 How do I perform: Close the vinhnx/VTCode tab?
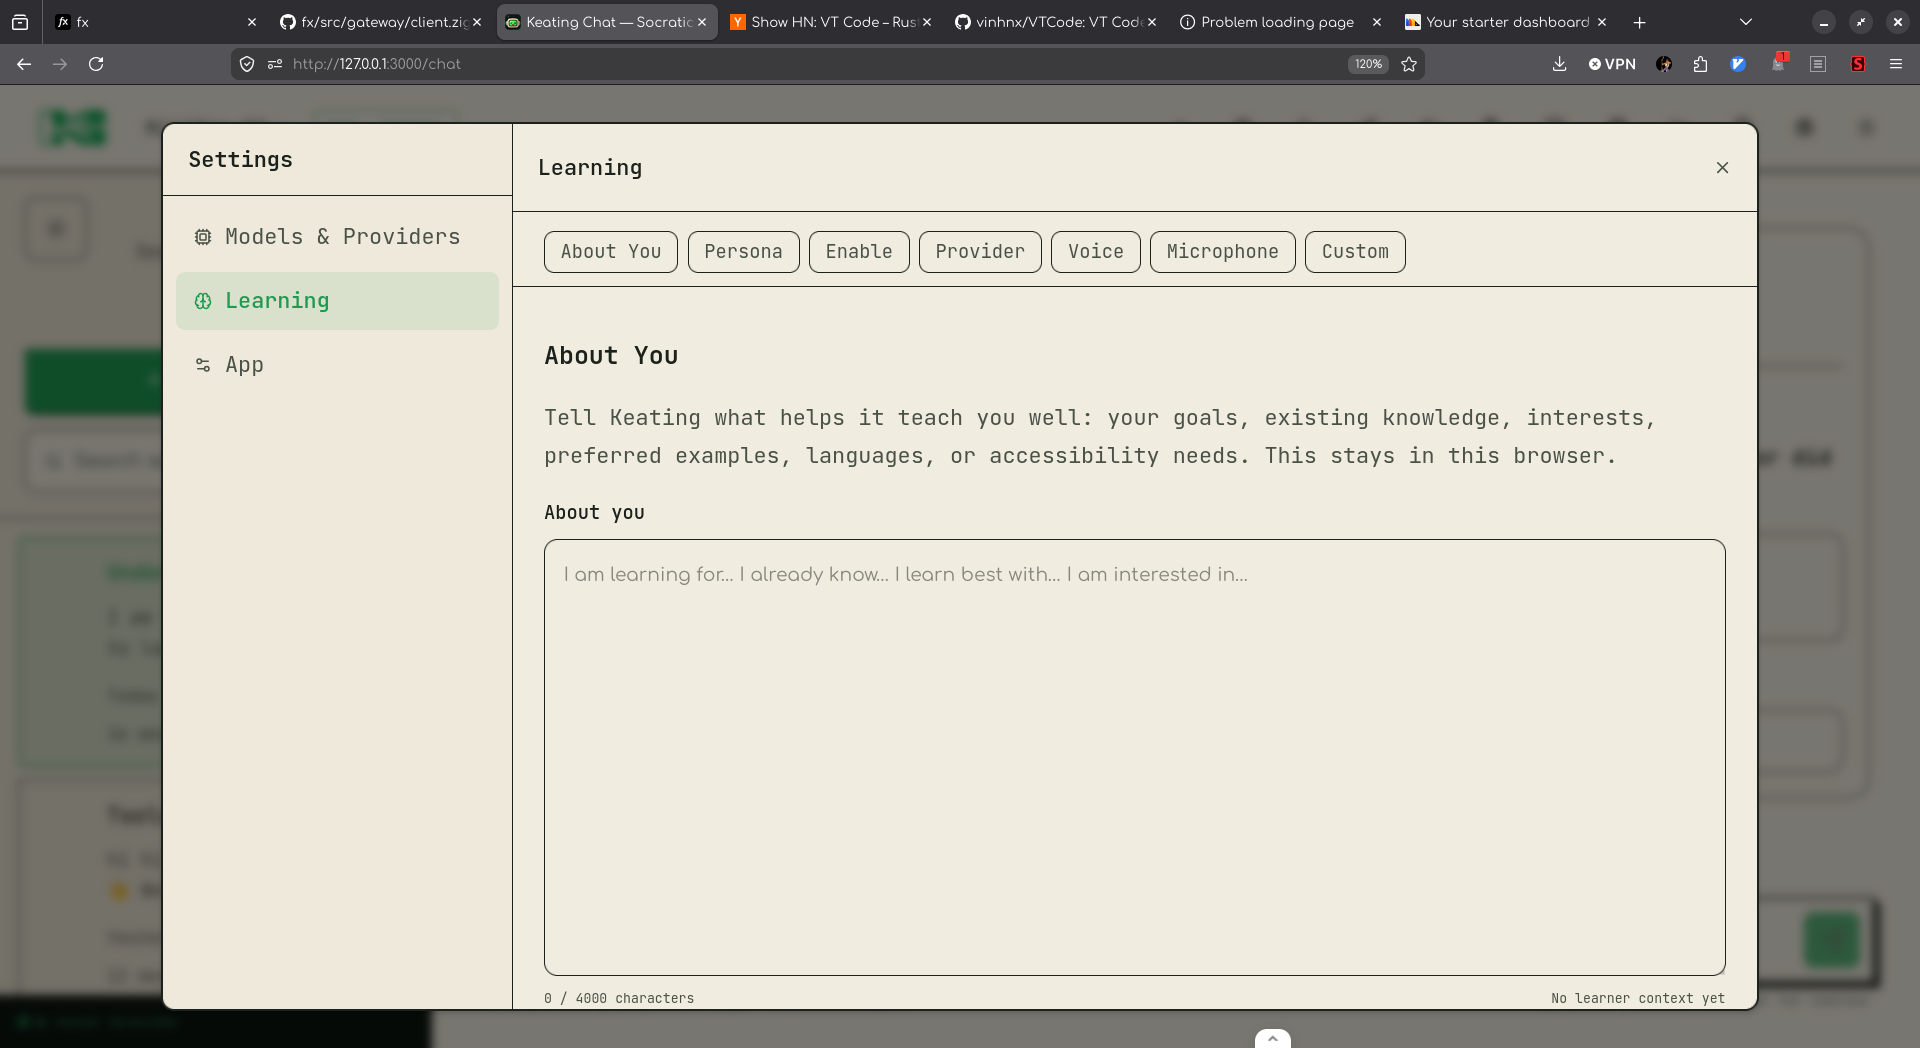[x=1152, y=22]
